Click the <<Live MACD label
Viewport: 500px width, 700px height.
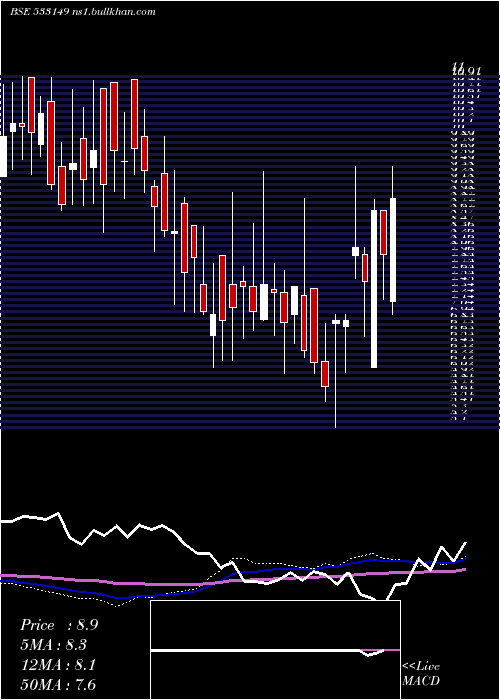421,674
